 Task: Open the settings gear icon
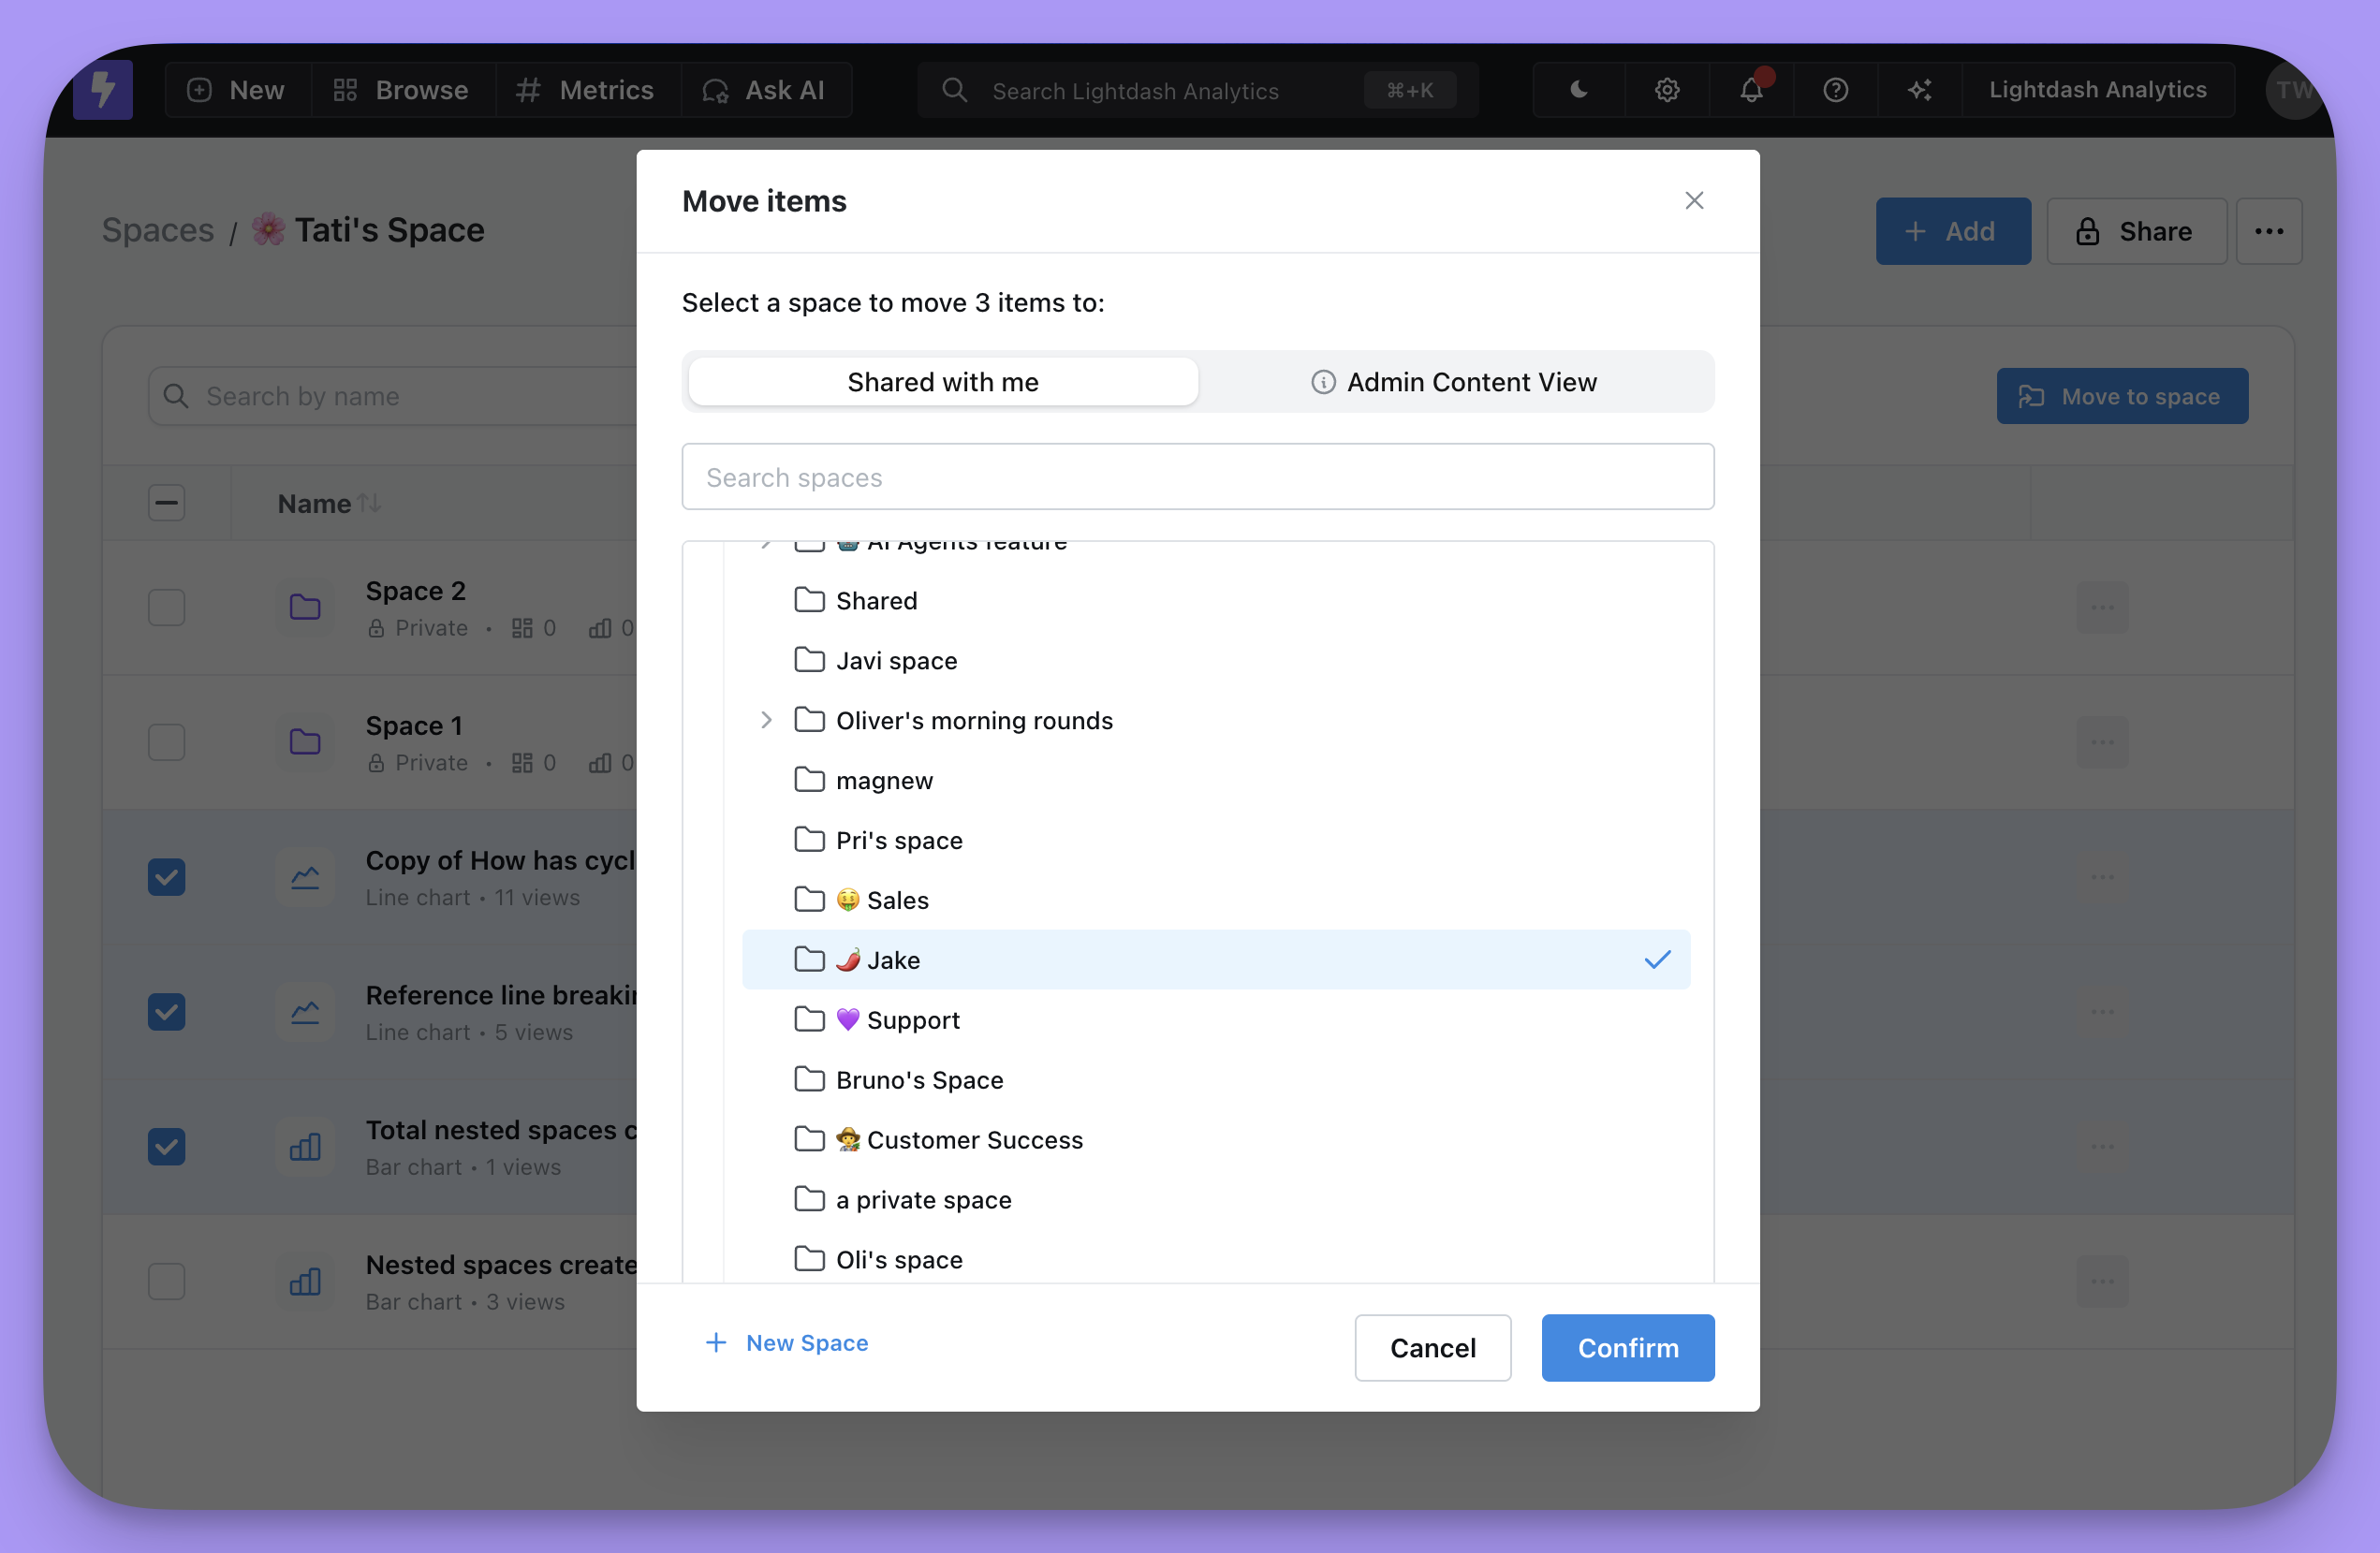point(1666,90)
